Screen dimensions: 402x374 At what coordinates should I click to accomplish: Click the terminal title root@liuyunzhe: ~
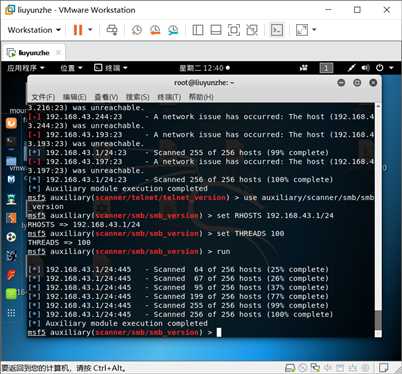coord(204,83)
